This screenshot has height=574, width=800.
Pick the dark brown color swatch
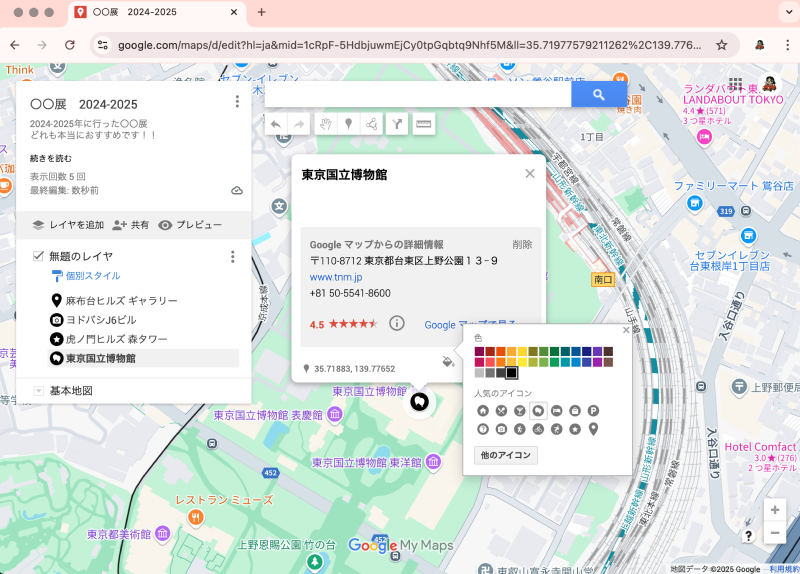(x=608, y=352)
